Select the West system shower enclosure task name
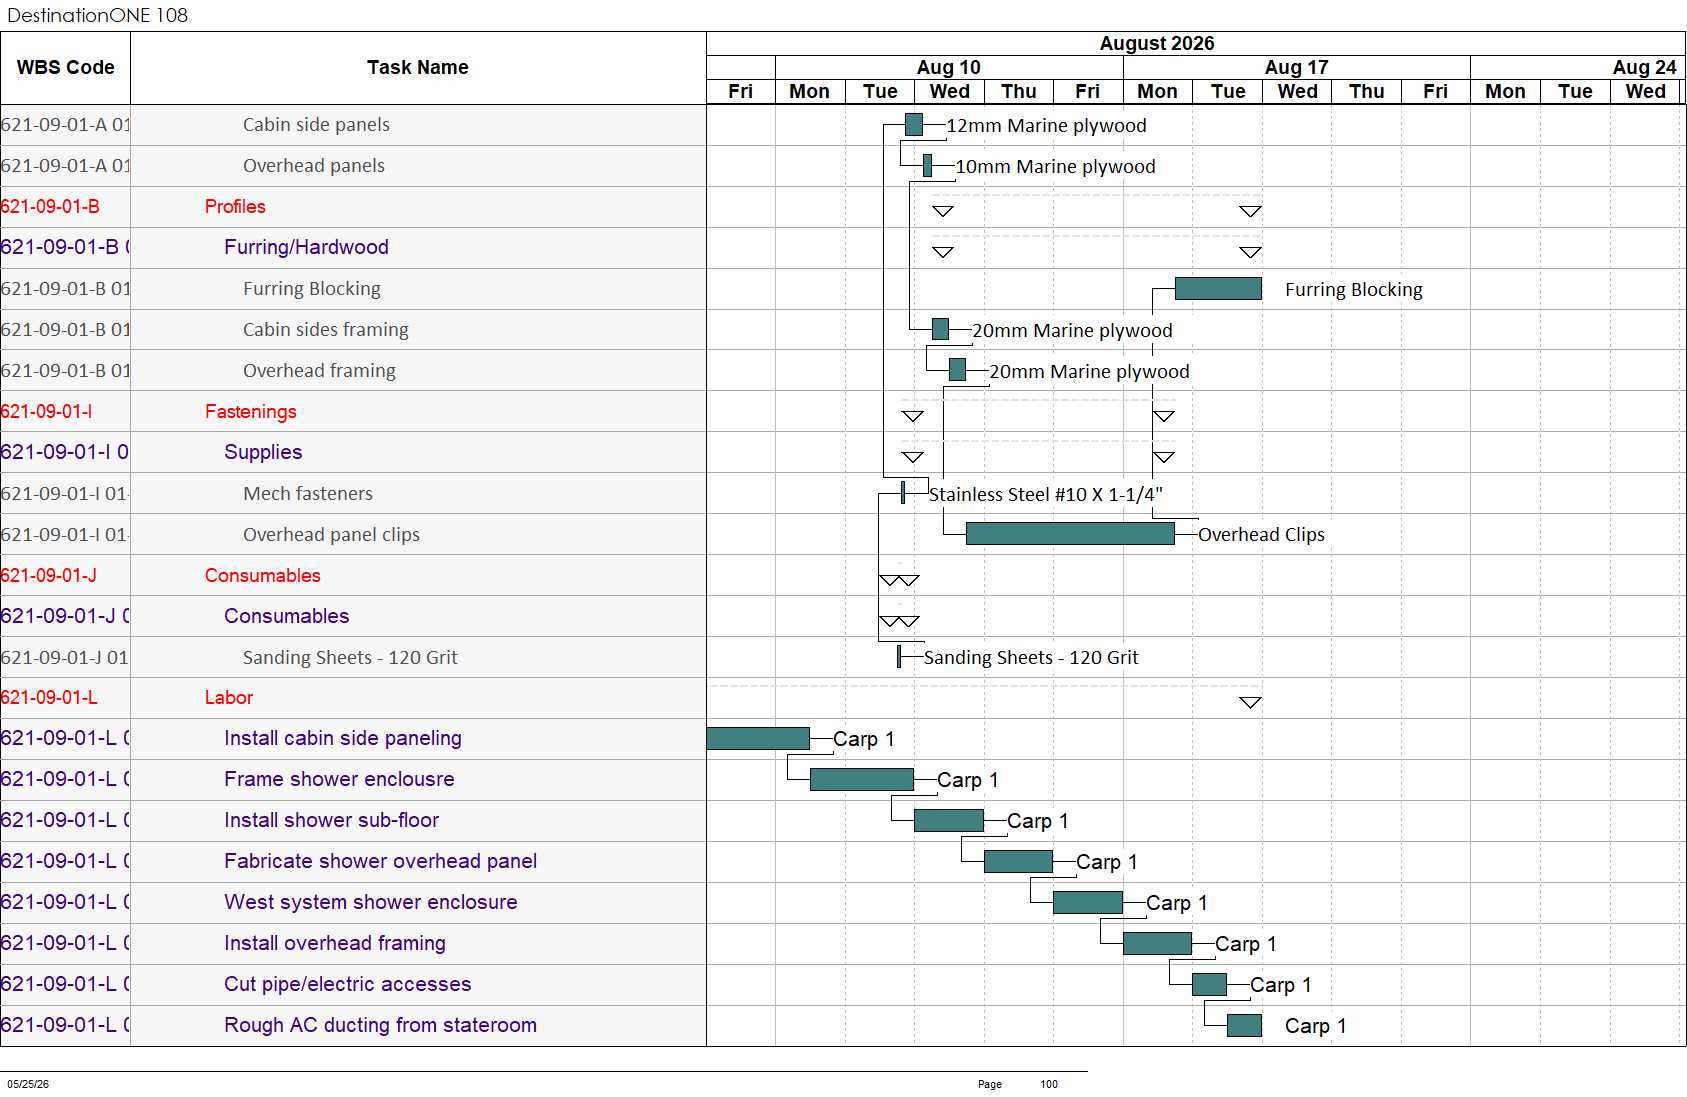The height and width of the screenshot is (1097, 1687). point(370,902)
